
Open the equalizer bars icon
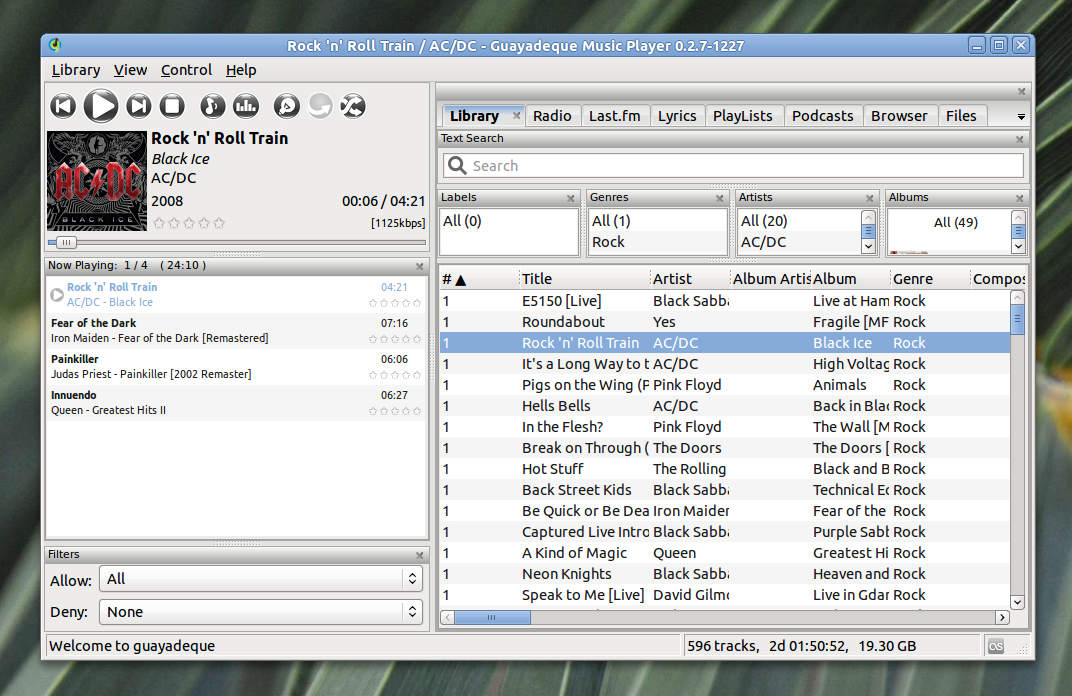246,107
